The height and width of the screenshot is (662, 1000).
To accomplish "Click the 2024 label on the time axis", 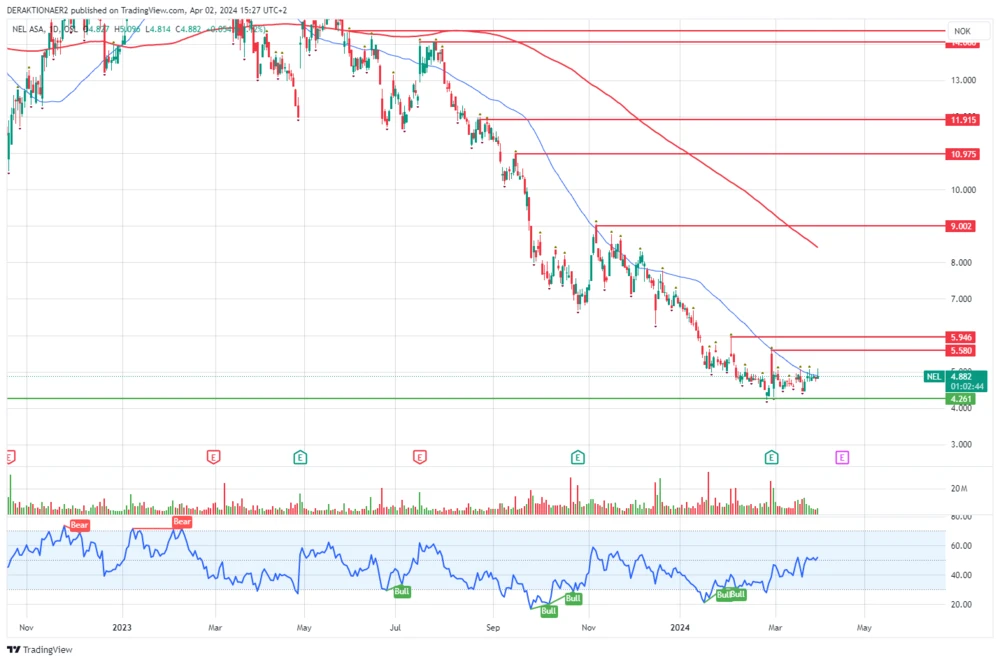I will (680, 628).
